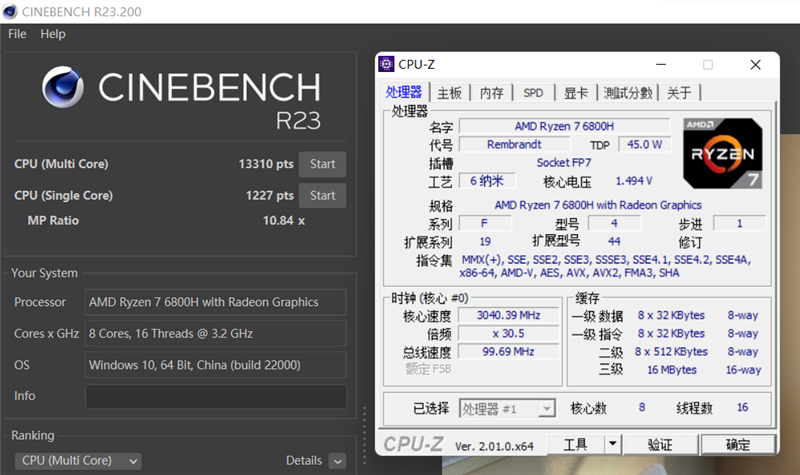
Task: Switch to the 关于 tab in CPU-Z
Action: click(680, 93)
